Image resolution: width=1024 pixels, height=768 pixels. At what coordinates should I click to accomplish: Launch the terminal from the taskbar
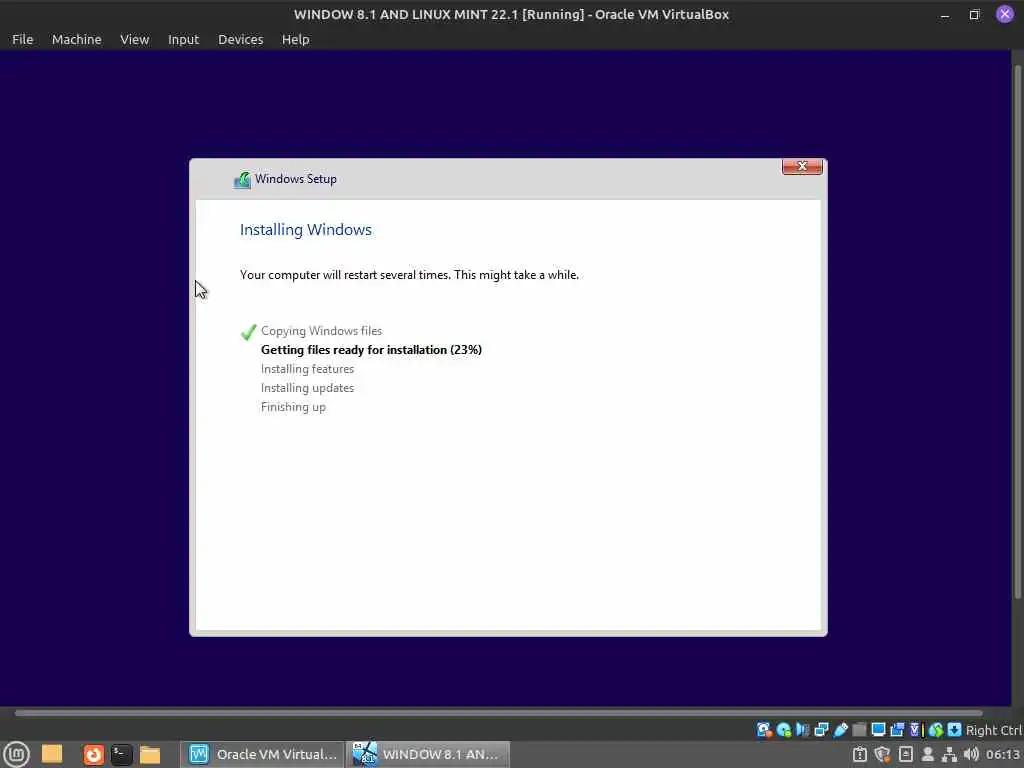coord(121,754)
